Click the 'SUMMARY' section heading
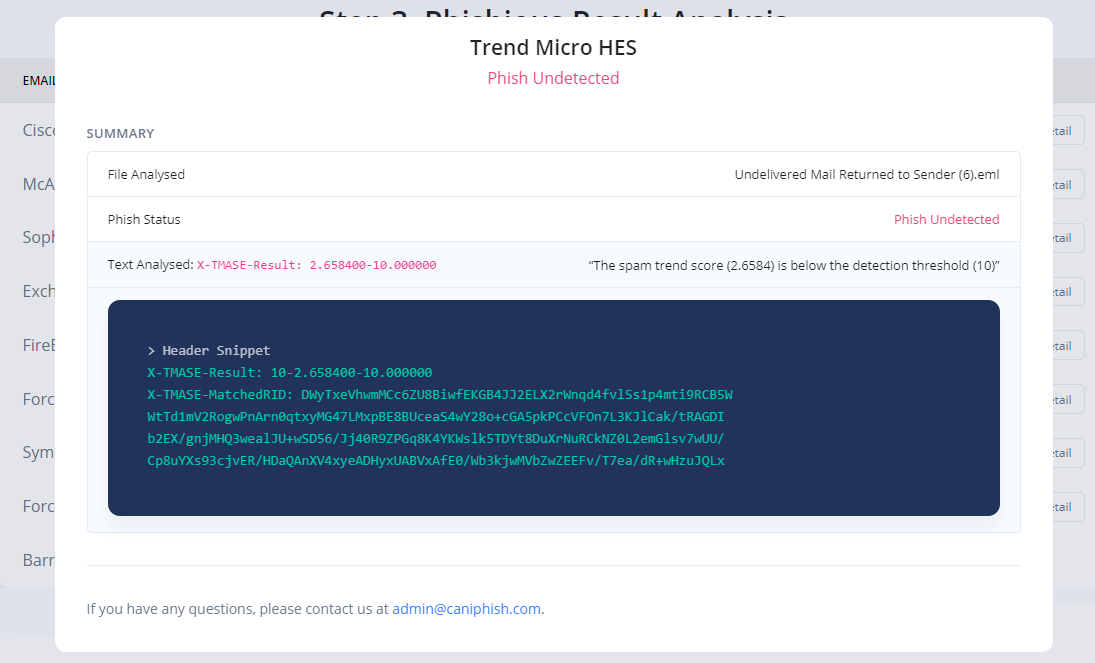Screen dimensions: 1095x663 (x=120, y=133)
